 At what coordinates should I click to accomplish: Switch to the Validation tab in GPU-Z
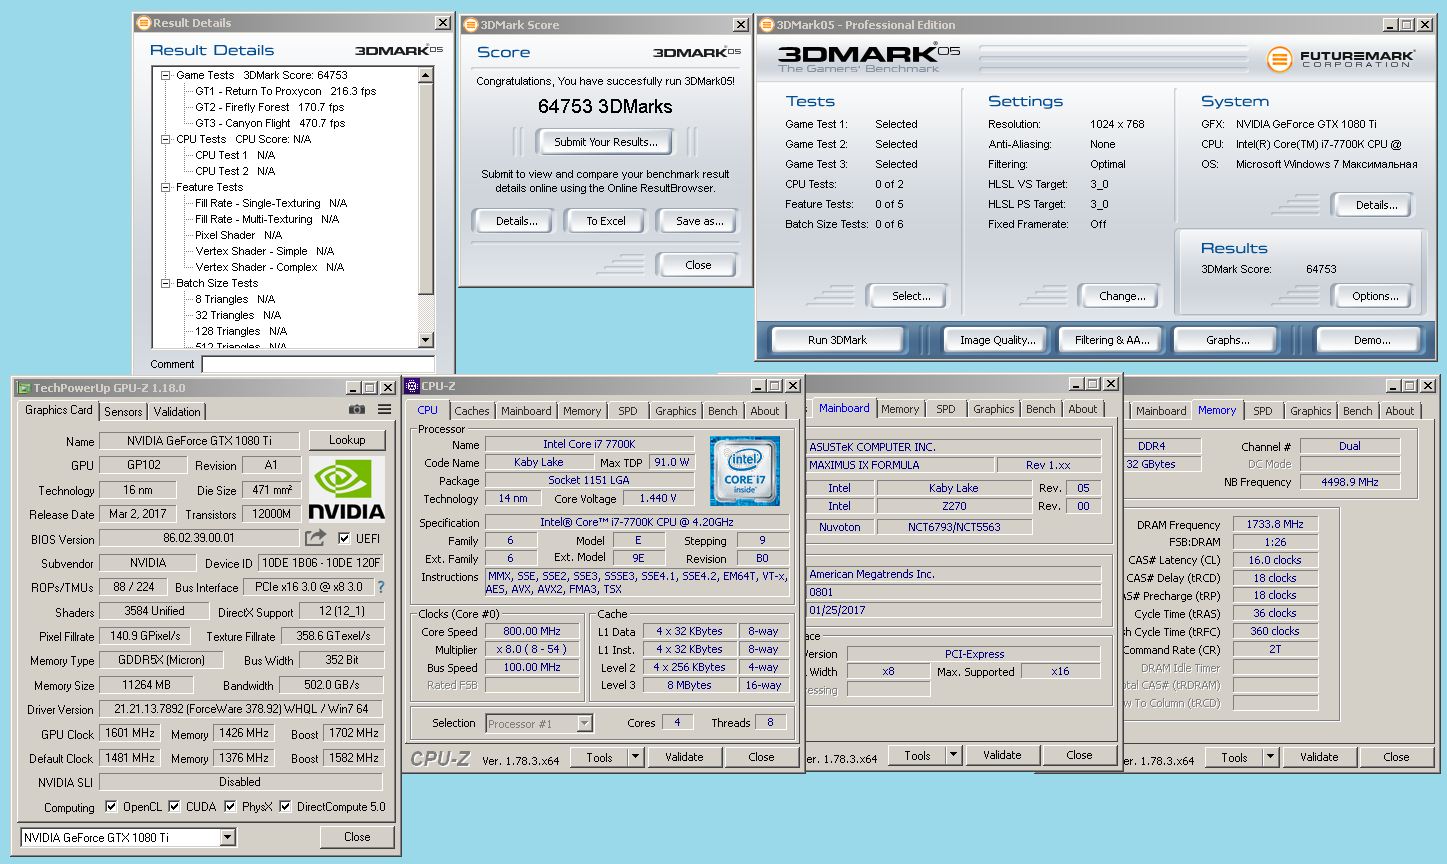tap(177, 411)
